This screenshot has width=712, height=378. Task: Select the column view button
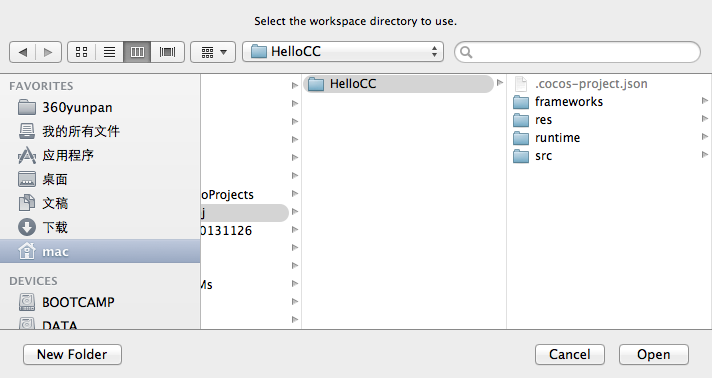coord(137,52)
